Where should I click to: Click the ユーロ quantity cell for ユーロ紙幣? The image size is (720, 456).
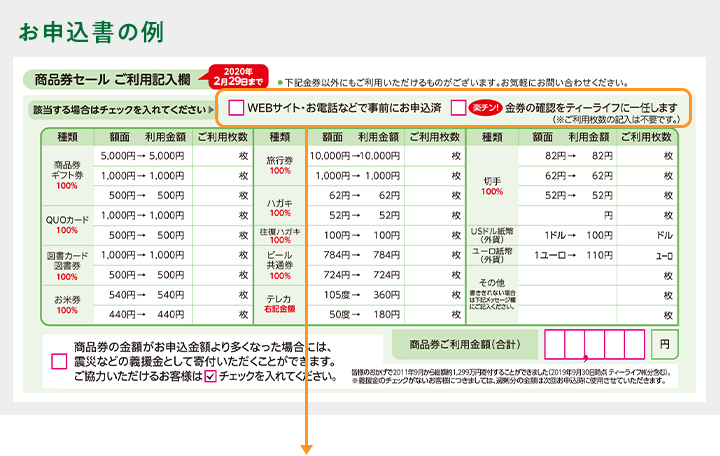pyautogui.click(x=647, y=255)
